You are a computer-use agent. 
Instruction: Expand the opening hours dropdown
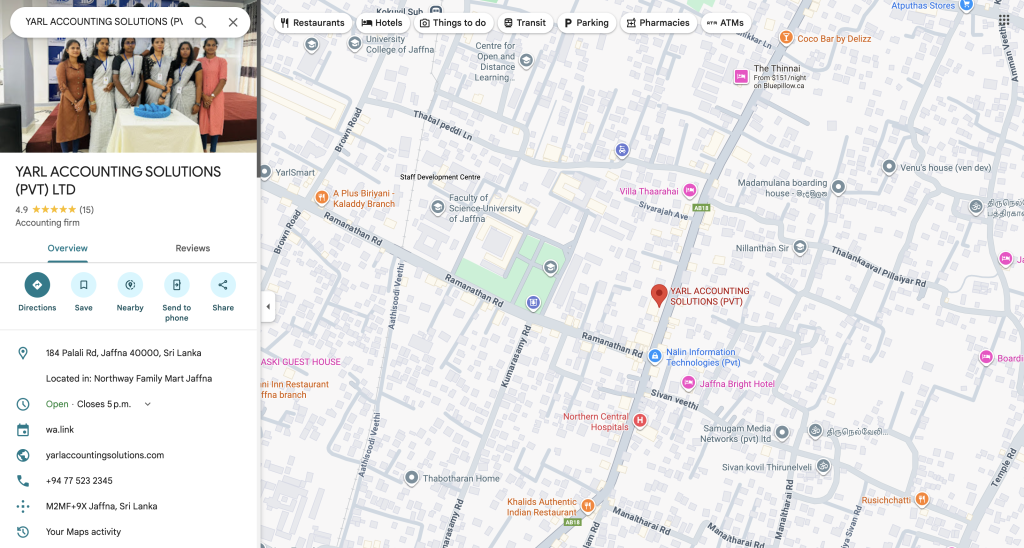click(x=148, y=404)
